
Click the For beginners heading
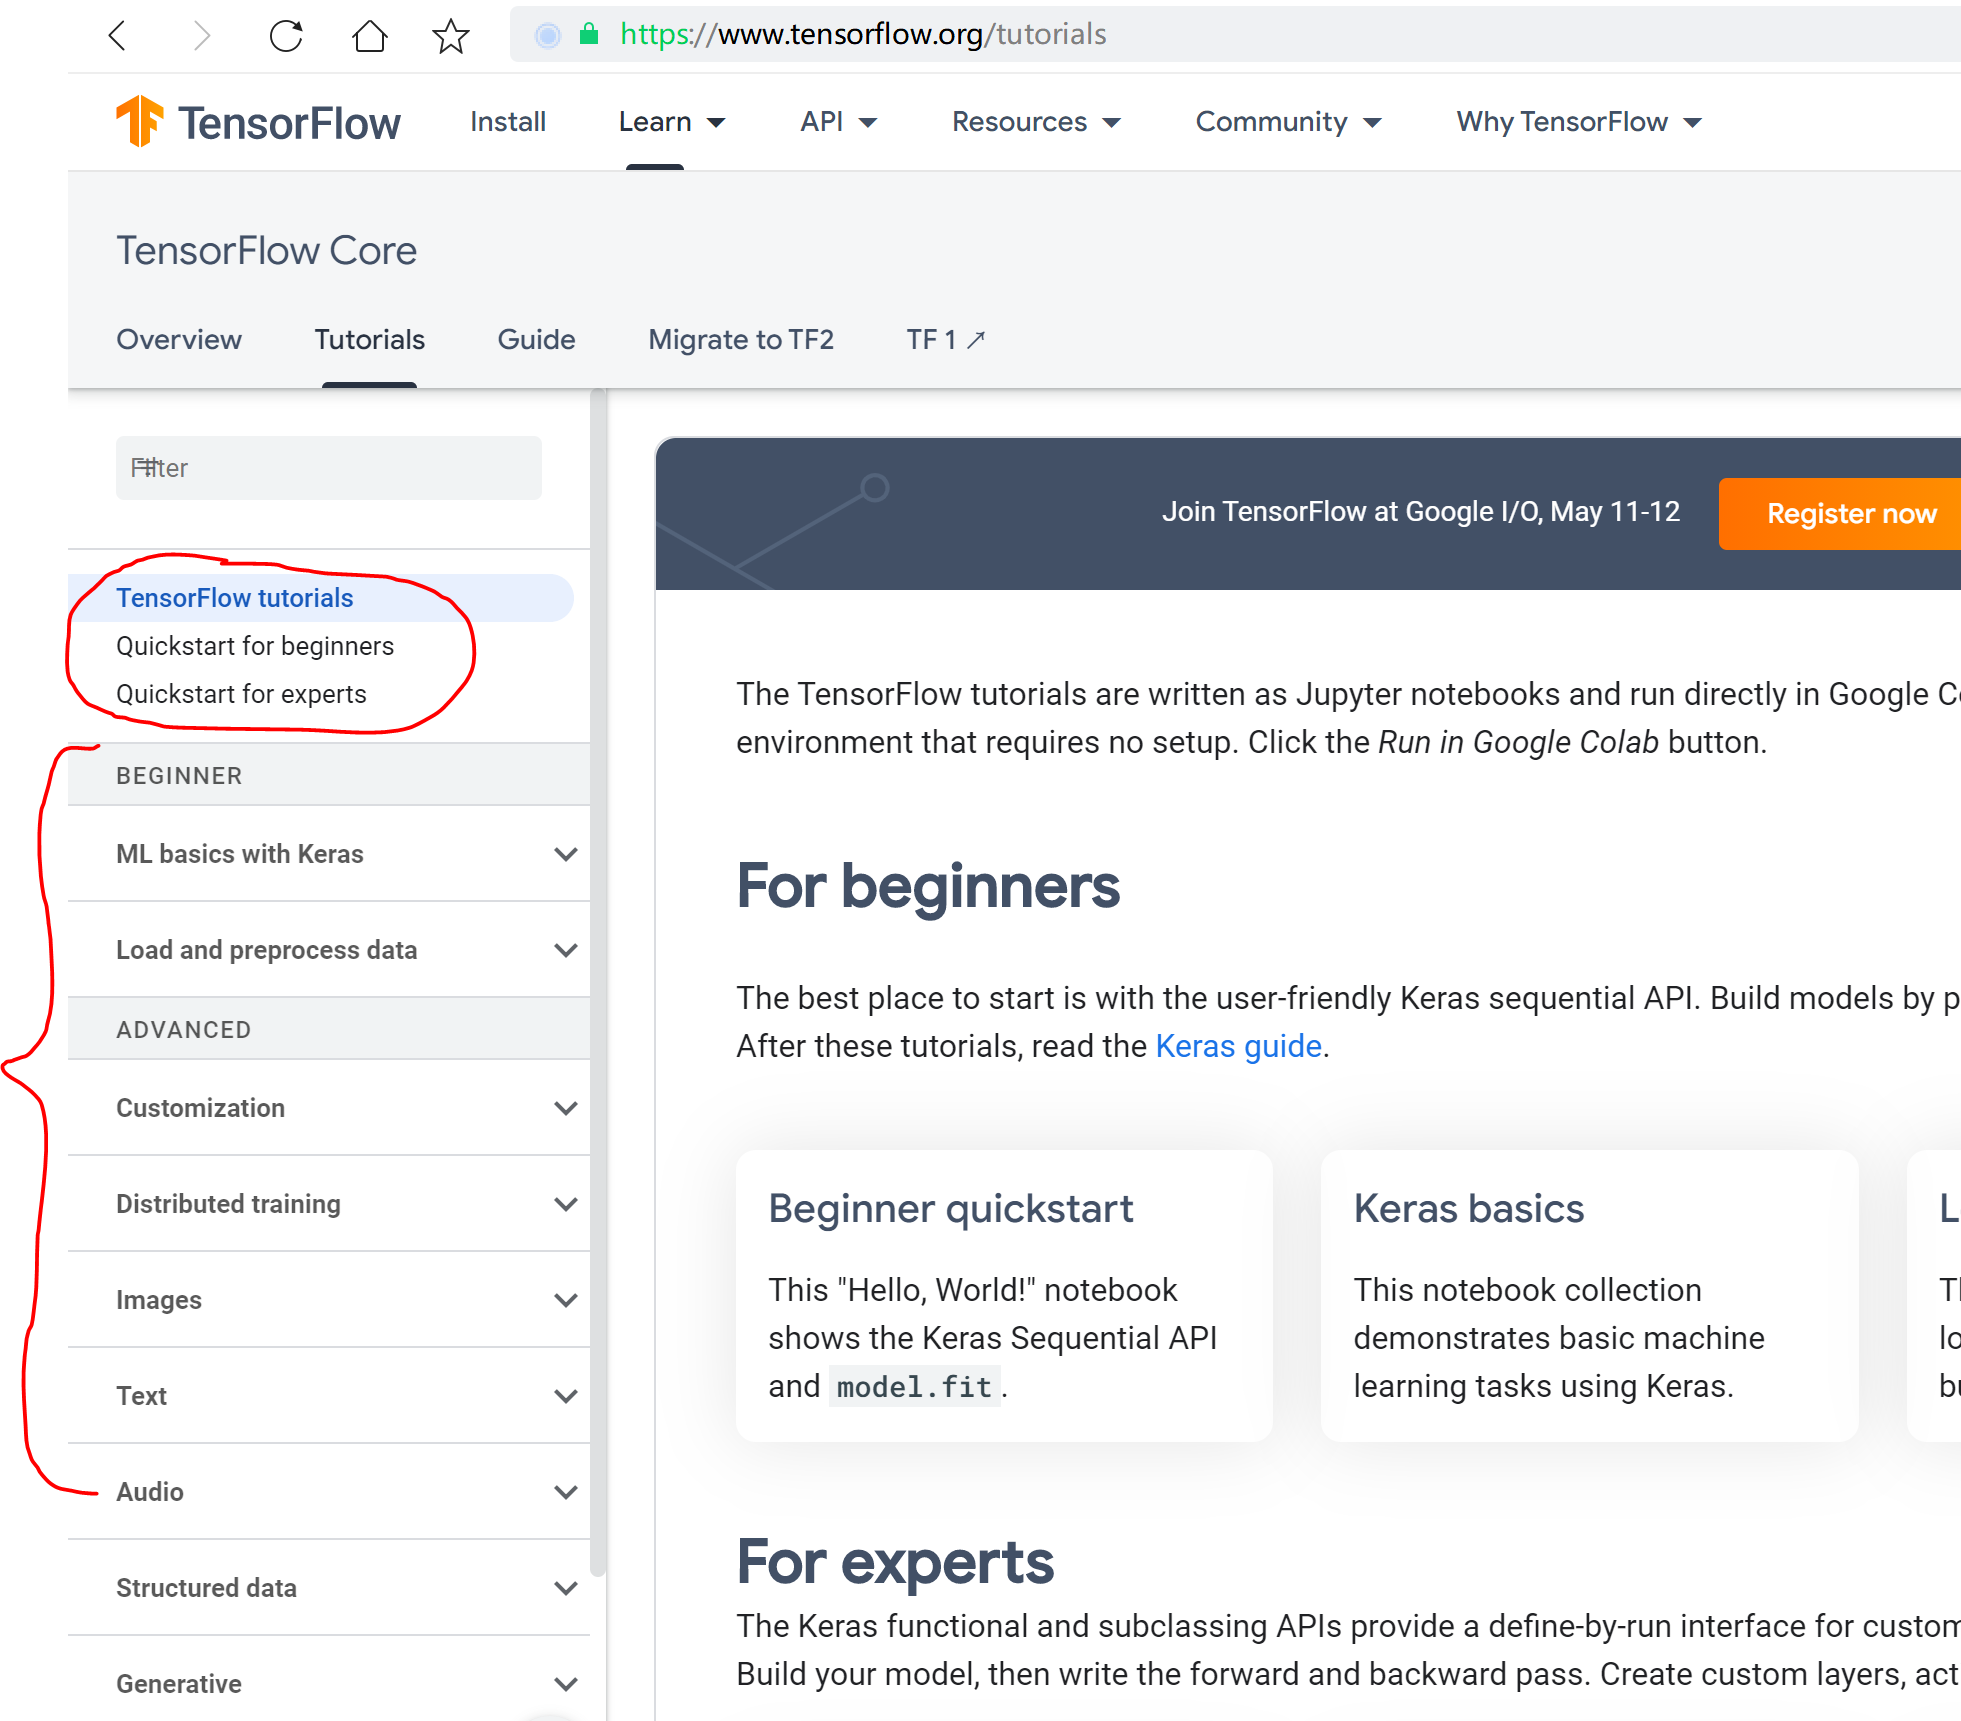928,887
